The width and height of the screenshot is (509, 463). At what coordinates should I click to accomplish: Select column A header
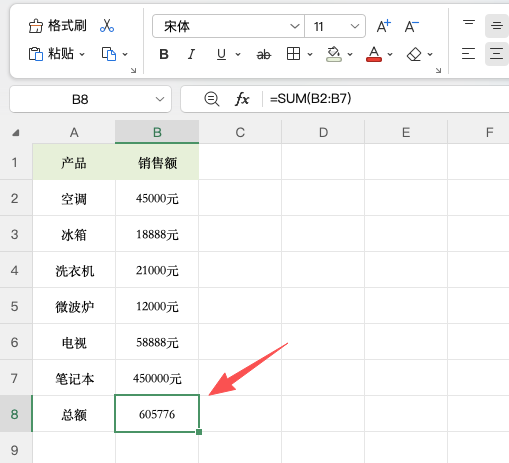[74, 132]
